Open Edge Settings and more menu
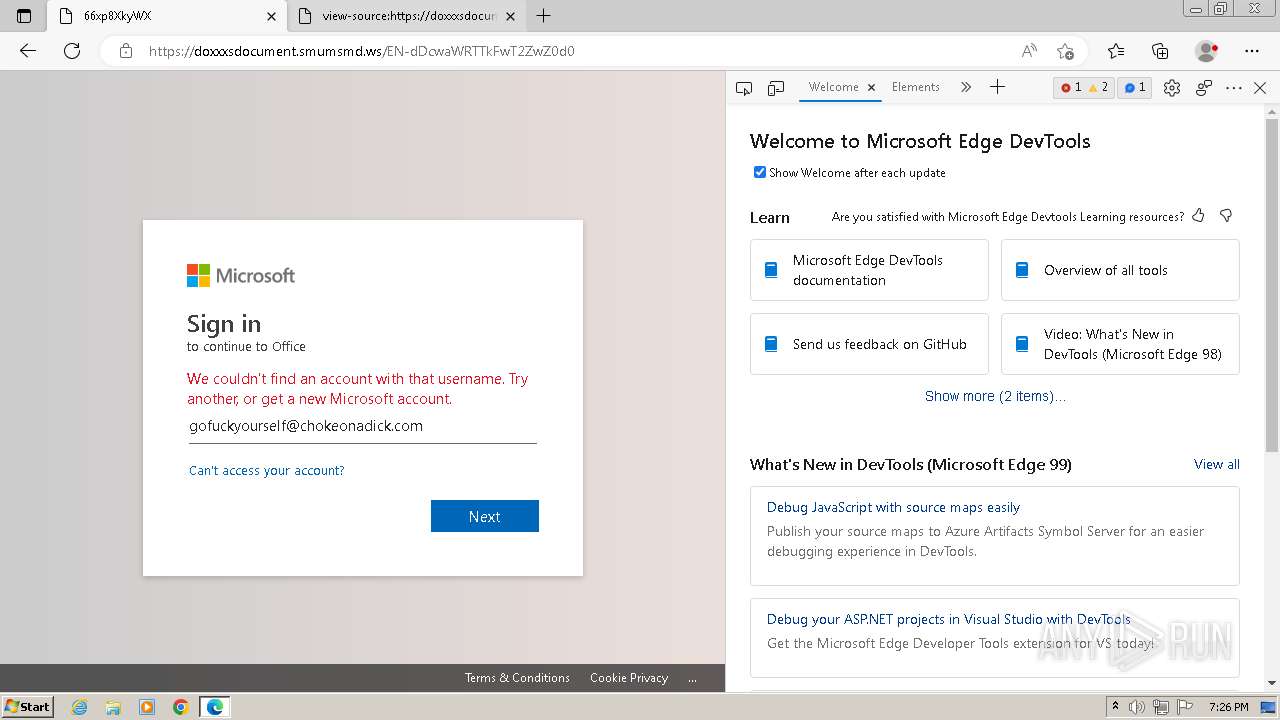Image resolution: width=1280 pixels, height=720 pixels. point(1252,51)
